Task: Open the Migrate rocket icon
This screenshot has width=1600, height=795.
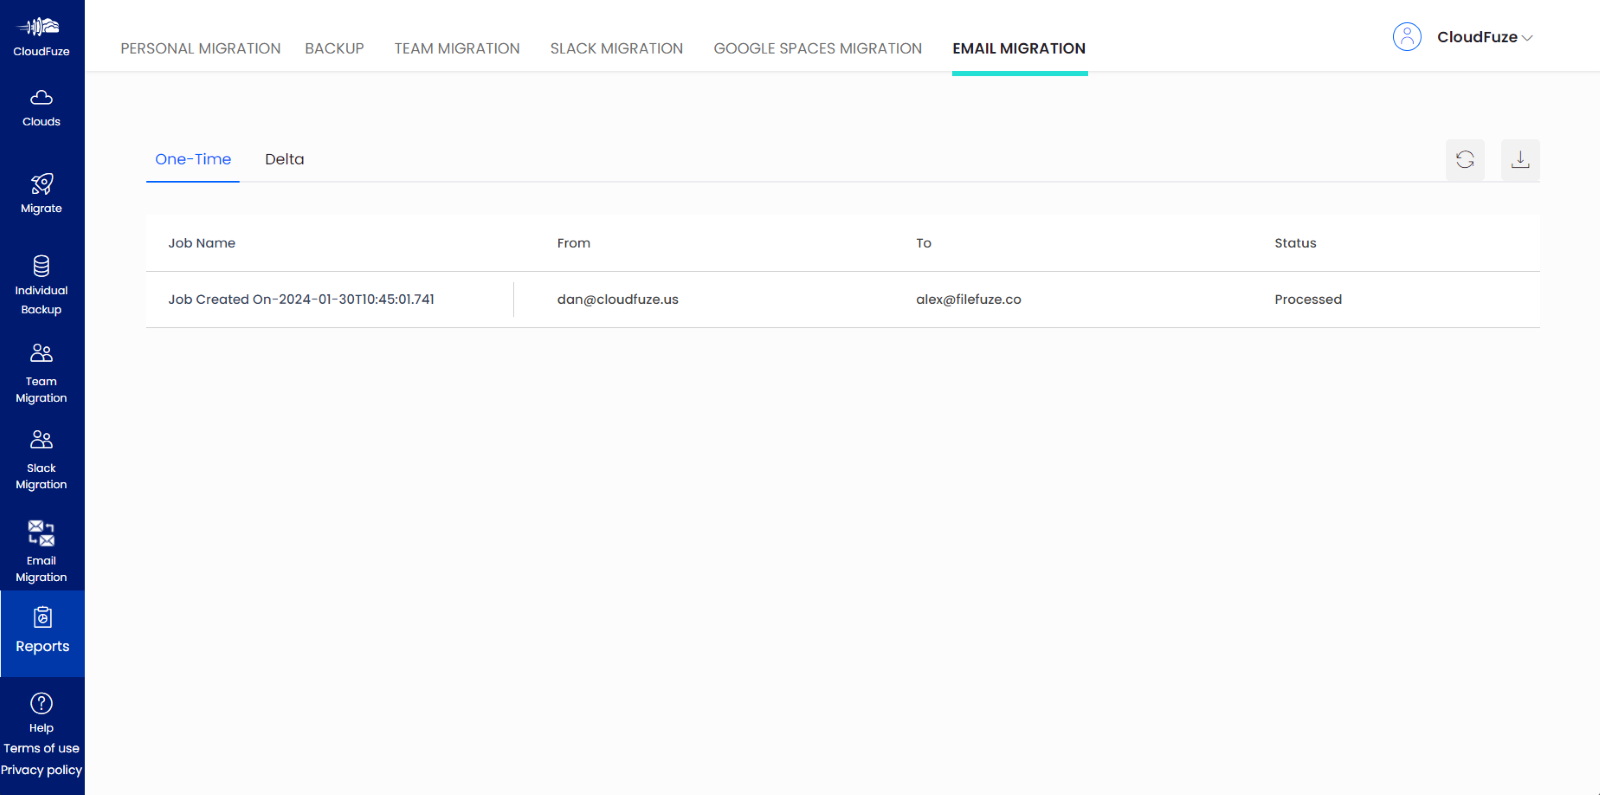Action: [x=41, y=185]
